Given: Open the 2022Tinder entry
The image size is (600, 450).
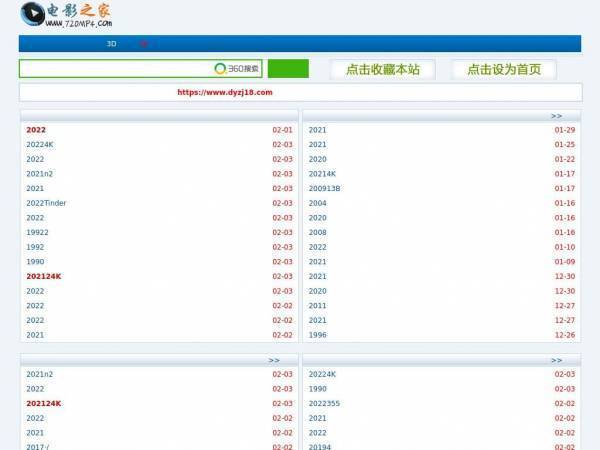Looking at the screenshot, I should (46, 203).
